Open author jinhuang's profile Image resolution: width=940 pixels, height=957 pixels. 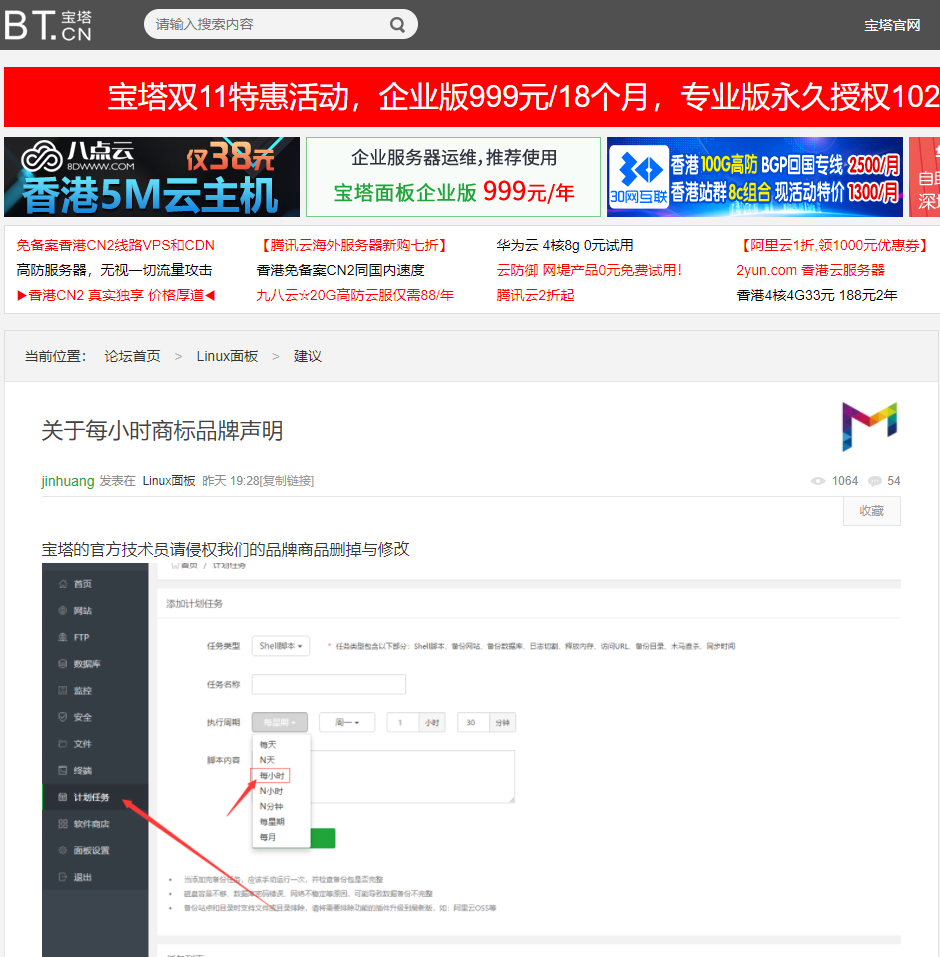68,481
